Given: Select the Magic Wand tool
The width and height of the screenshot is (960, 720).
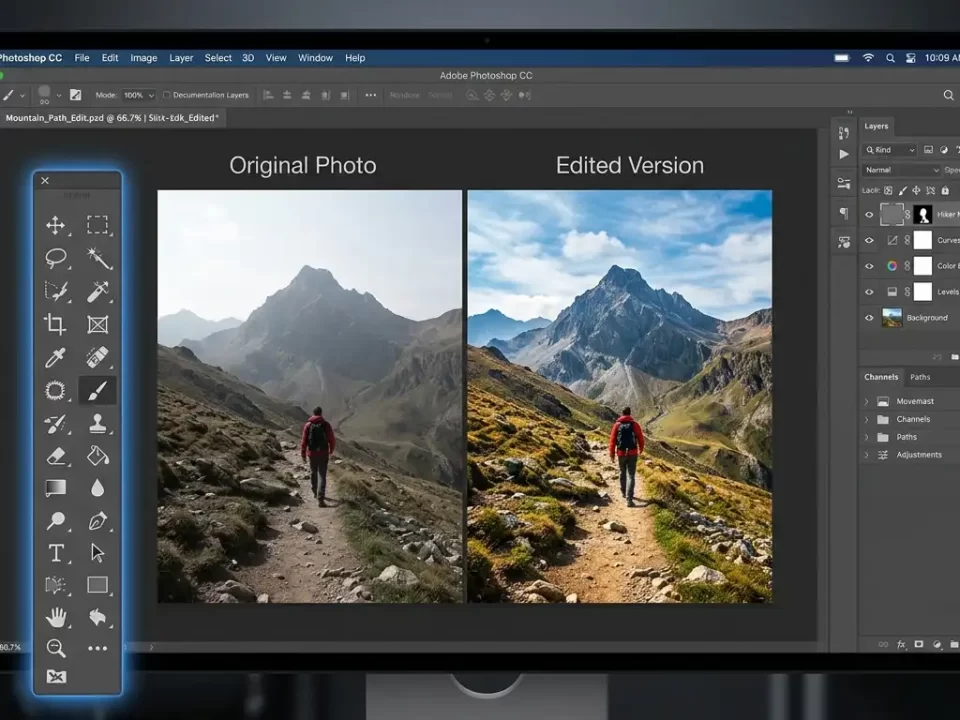Looking at the screenshot, I should 97,258.
